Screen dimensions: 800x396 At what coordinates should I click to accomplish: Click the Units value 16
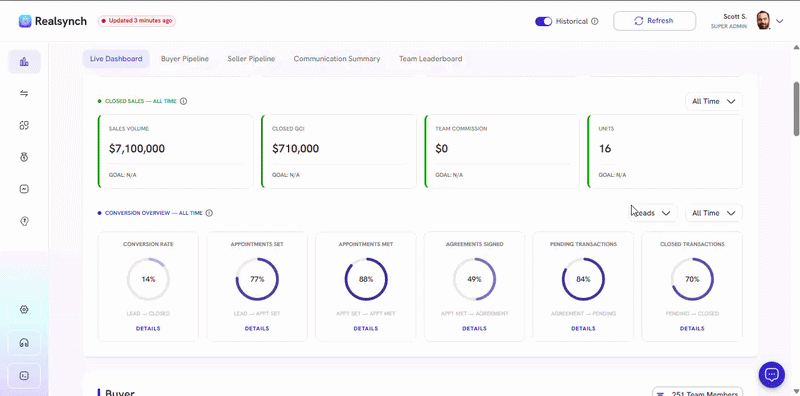point(605,149)
